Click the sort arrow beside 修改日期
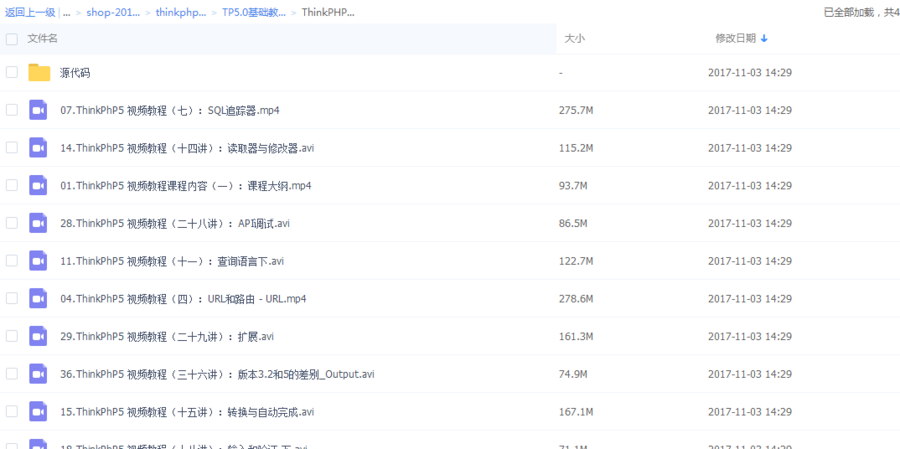The height and width of the screenshot is (449, 900). (764, 38)
